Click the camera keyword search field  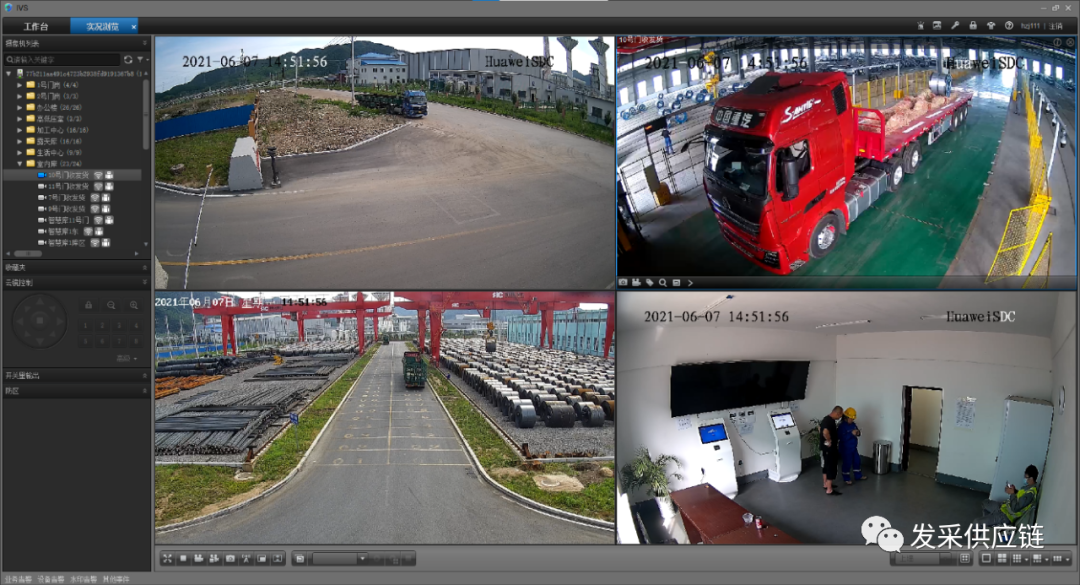point(62,60)
